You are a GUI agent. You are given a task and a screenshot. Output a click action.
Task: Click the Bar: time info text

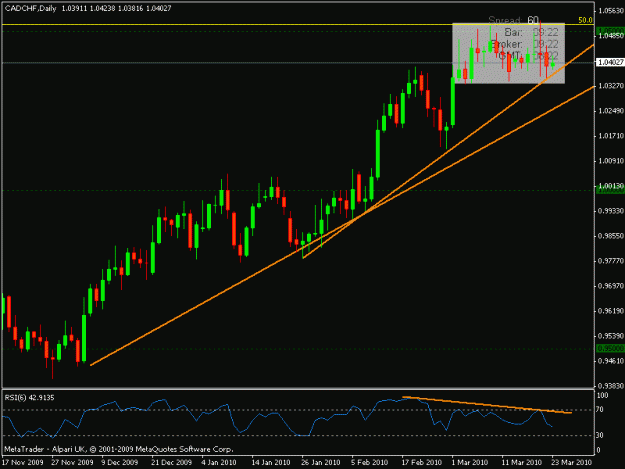[531, 32]
